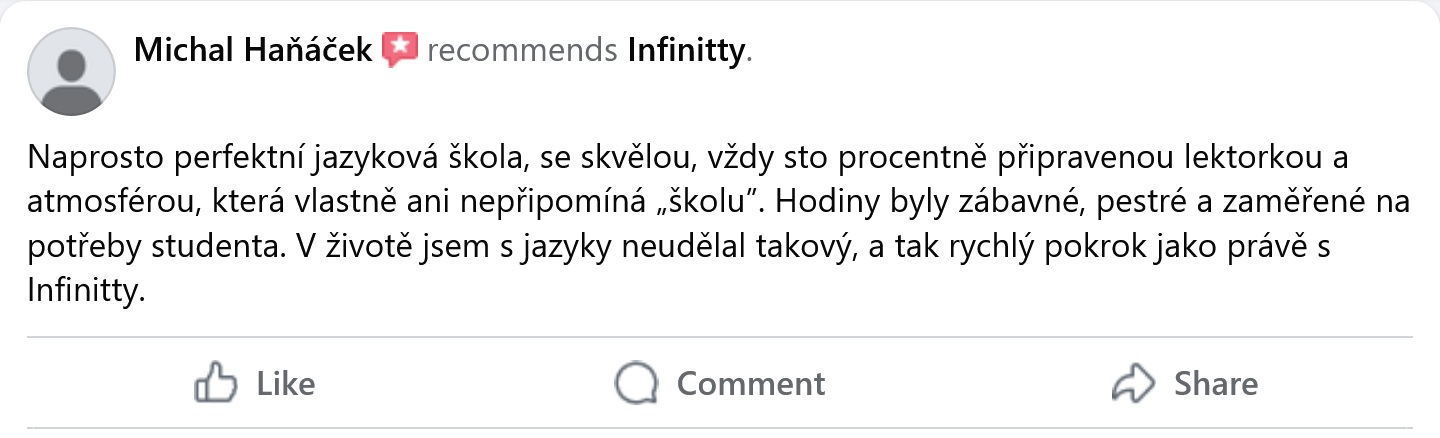Click the thumbs-up Like icon
Screen dimensions: 1440x438
coord(215,383)
